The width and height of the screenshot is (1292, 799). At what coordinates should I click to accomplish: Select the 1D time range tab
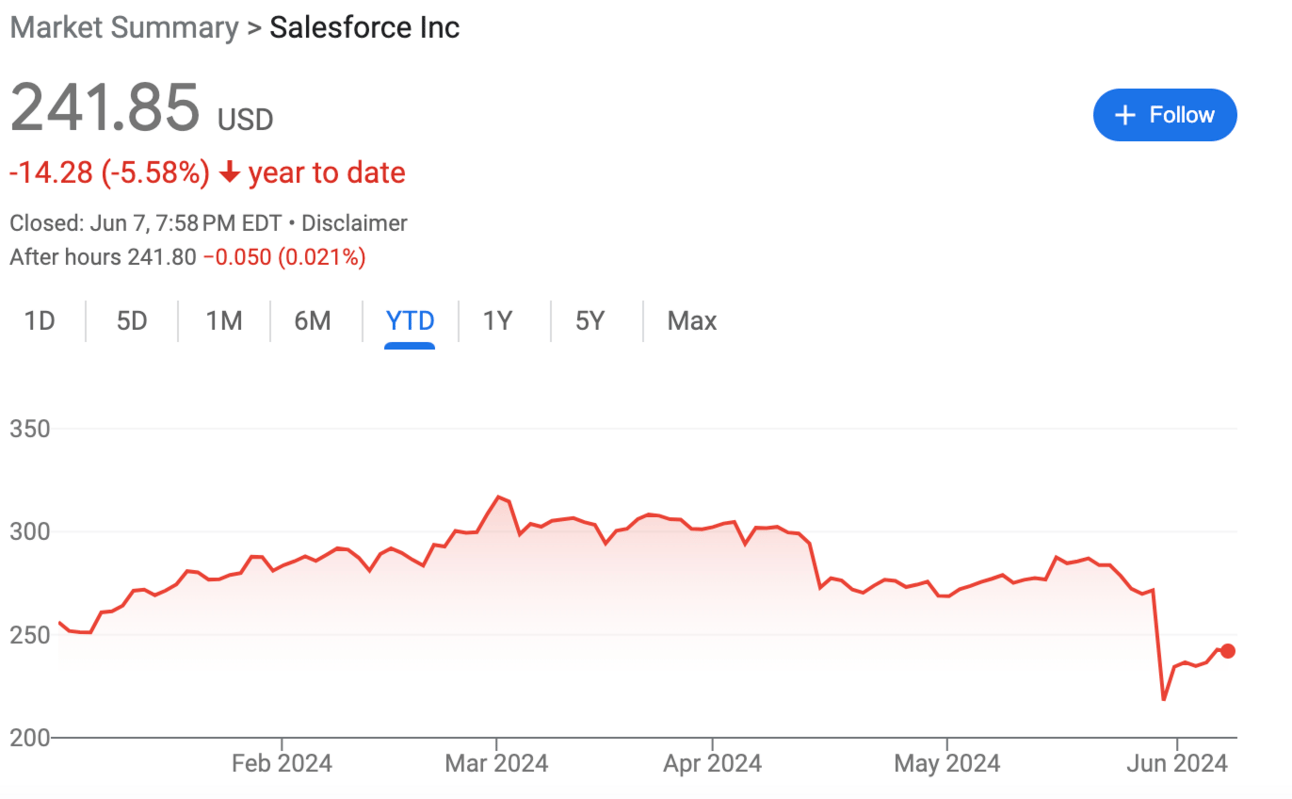tap(40, 321)
